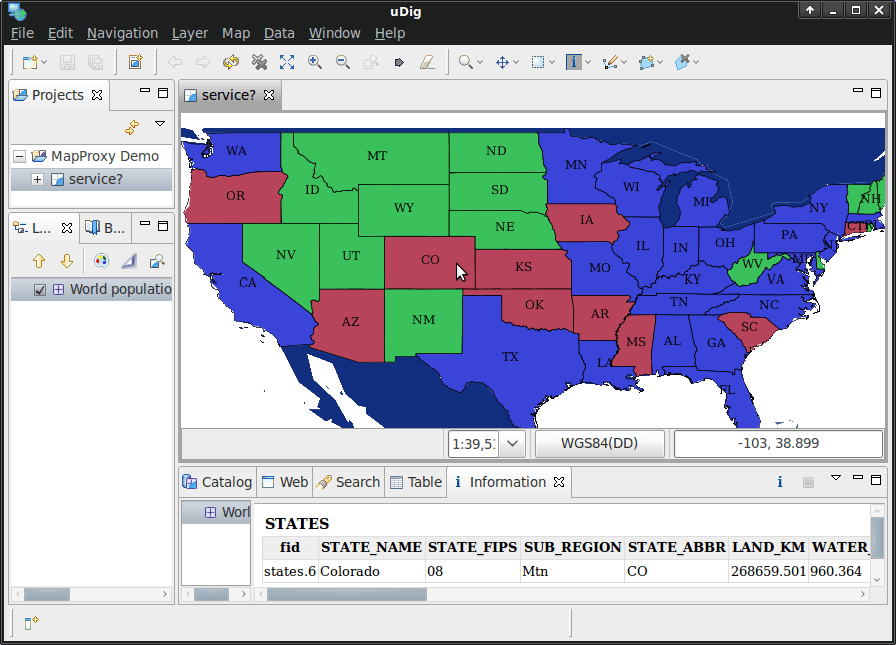Open the Selection tool dropdown arrow
This screenshot has width=896, height=645.
[551, 62]
